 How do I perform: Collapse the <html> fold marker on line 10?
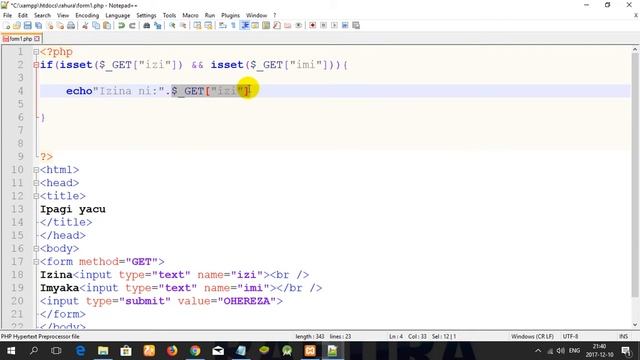tap(36, 170)
